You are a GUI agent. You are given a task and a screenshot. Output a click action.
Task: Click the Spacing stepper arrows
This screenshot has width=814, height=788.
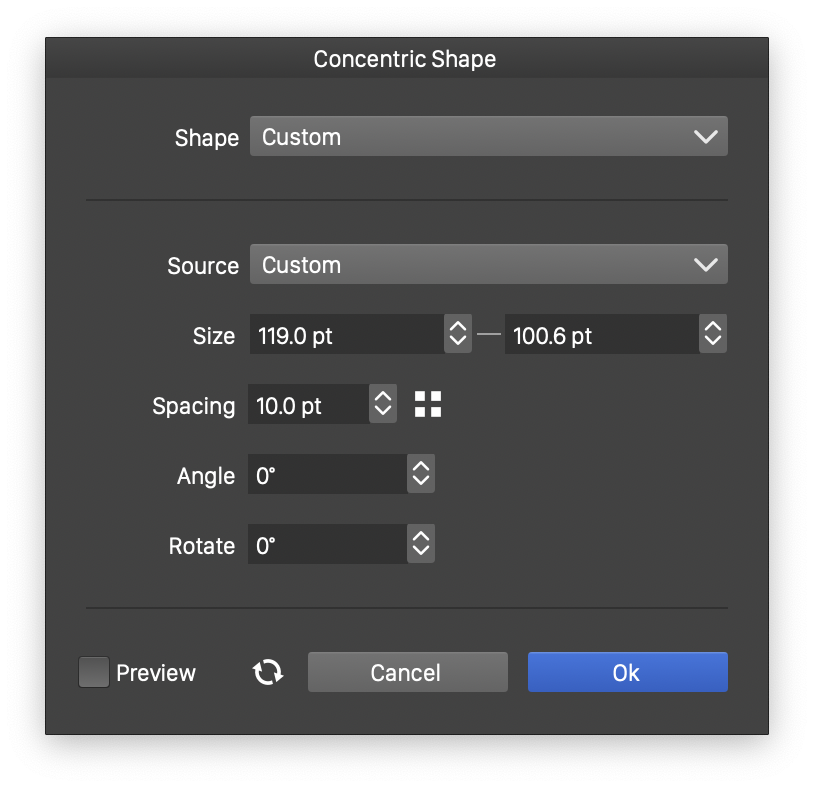tap(383, 405)
